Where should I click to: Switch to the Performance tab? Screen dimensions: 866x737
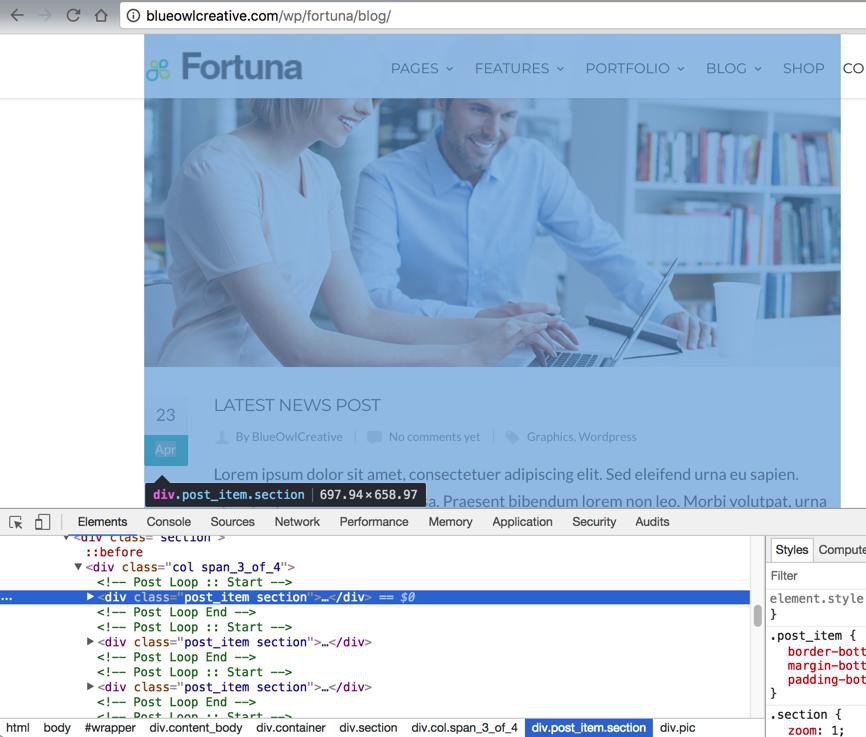coord(374,522)
